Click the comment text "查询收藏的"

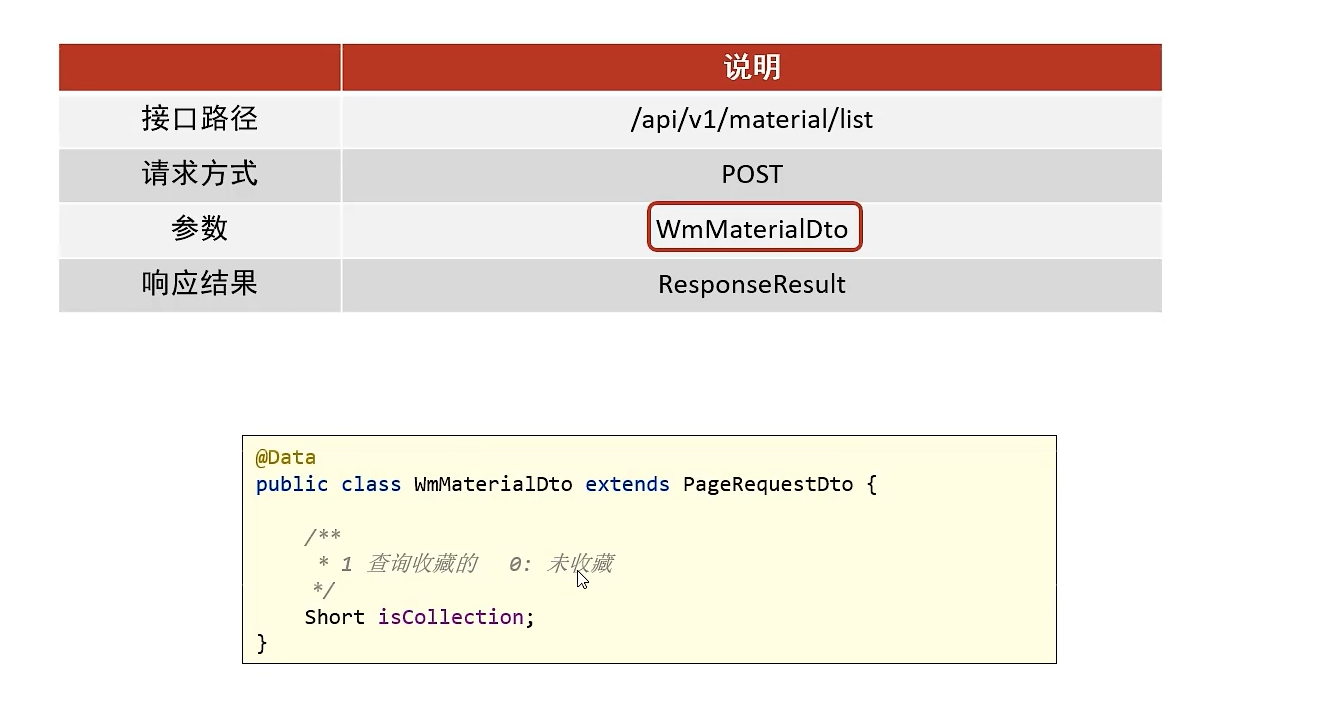point(422,564)
